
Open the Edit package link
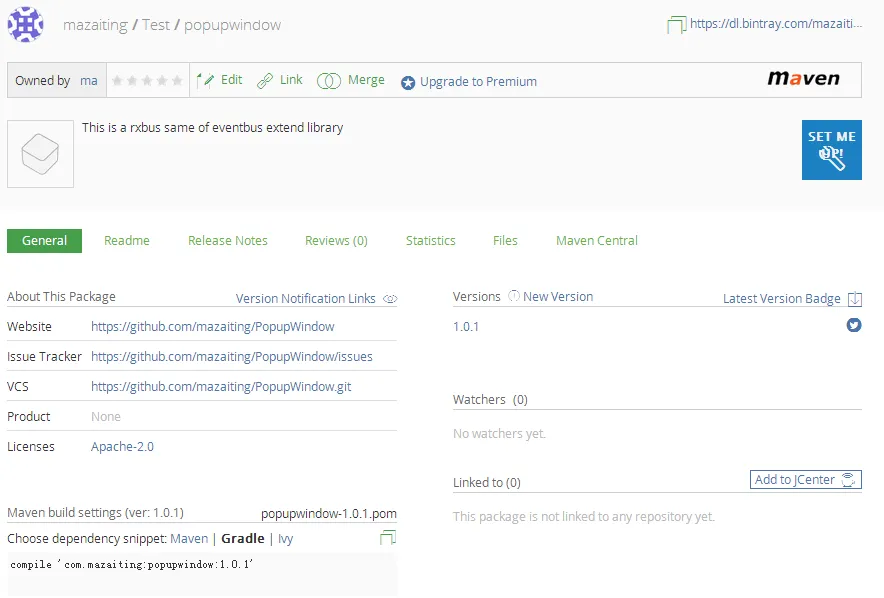pos(231,80)
